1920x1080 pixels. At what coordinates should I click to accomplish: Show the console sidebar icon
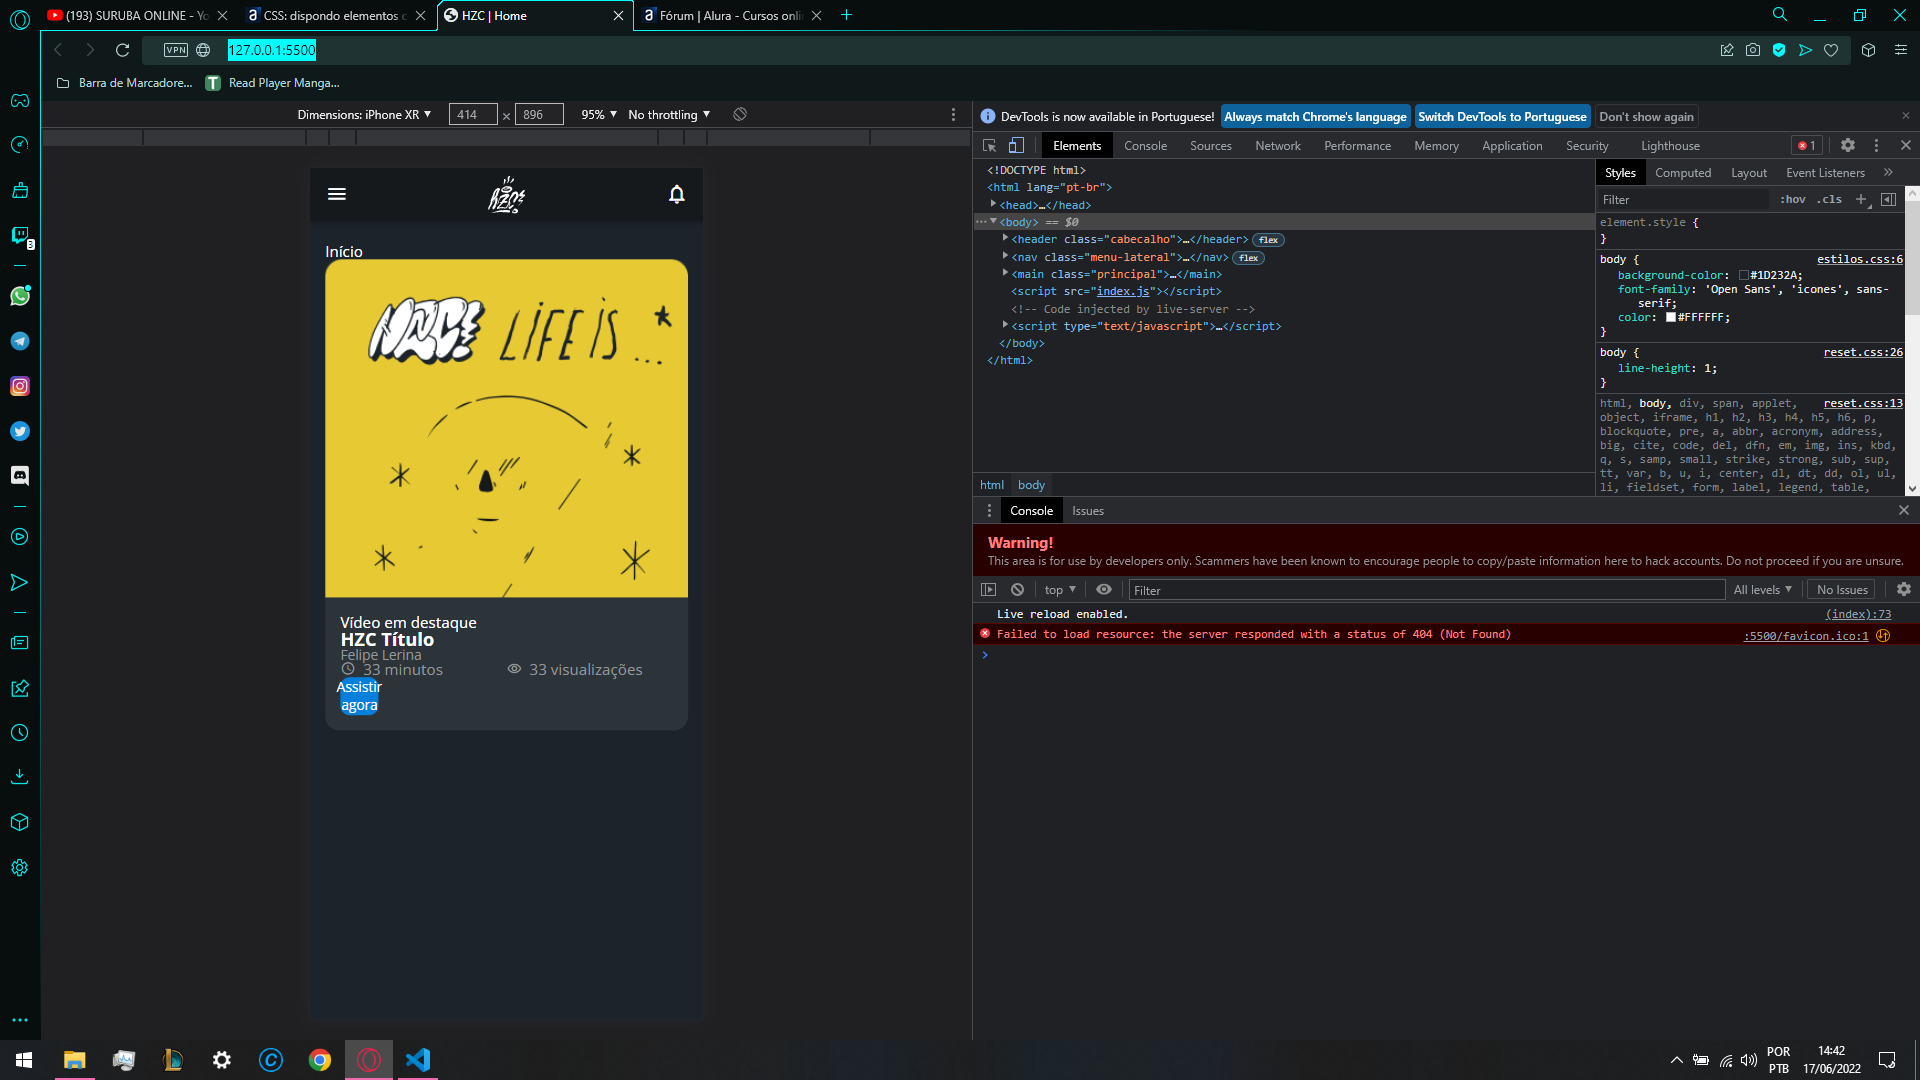click(x=989, y=590)
